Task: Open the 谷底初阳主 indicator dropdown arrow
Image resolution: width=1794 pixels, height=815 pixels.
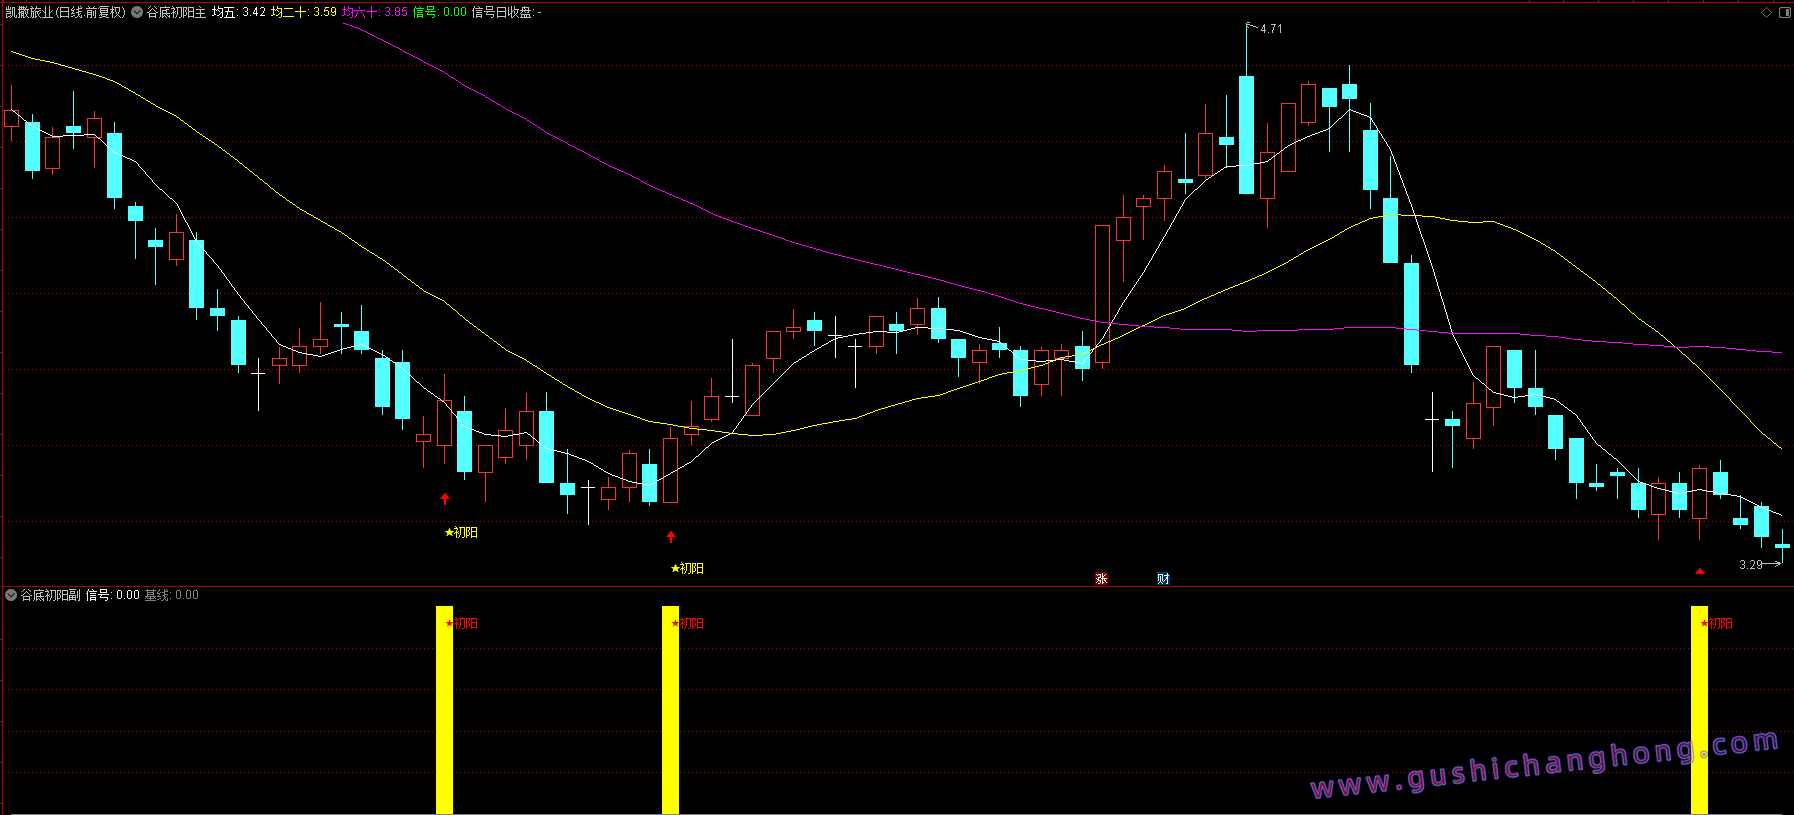Action: [137, 12]
